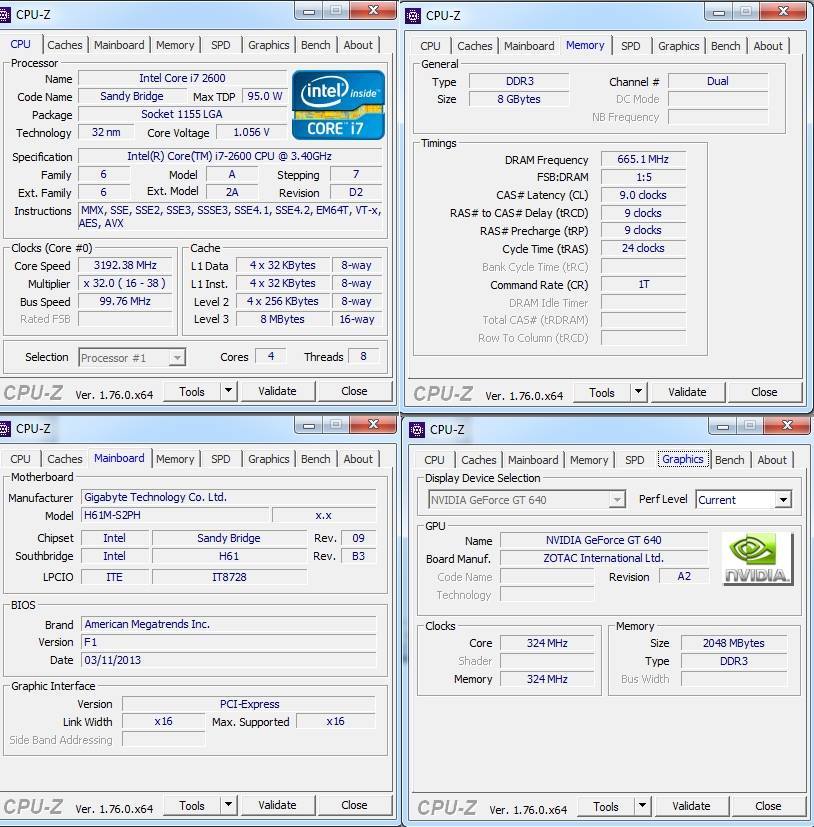Click Tools button in Mainboard window
The image size is (814, 827).
191,805
